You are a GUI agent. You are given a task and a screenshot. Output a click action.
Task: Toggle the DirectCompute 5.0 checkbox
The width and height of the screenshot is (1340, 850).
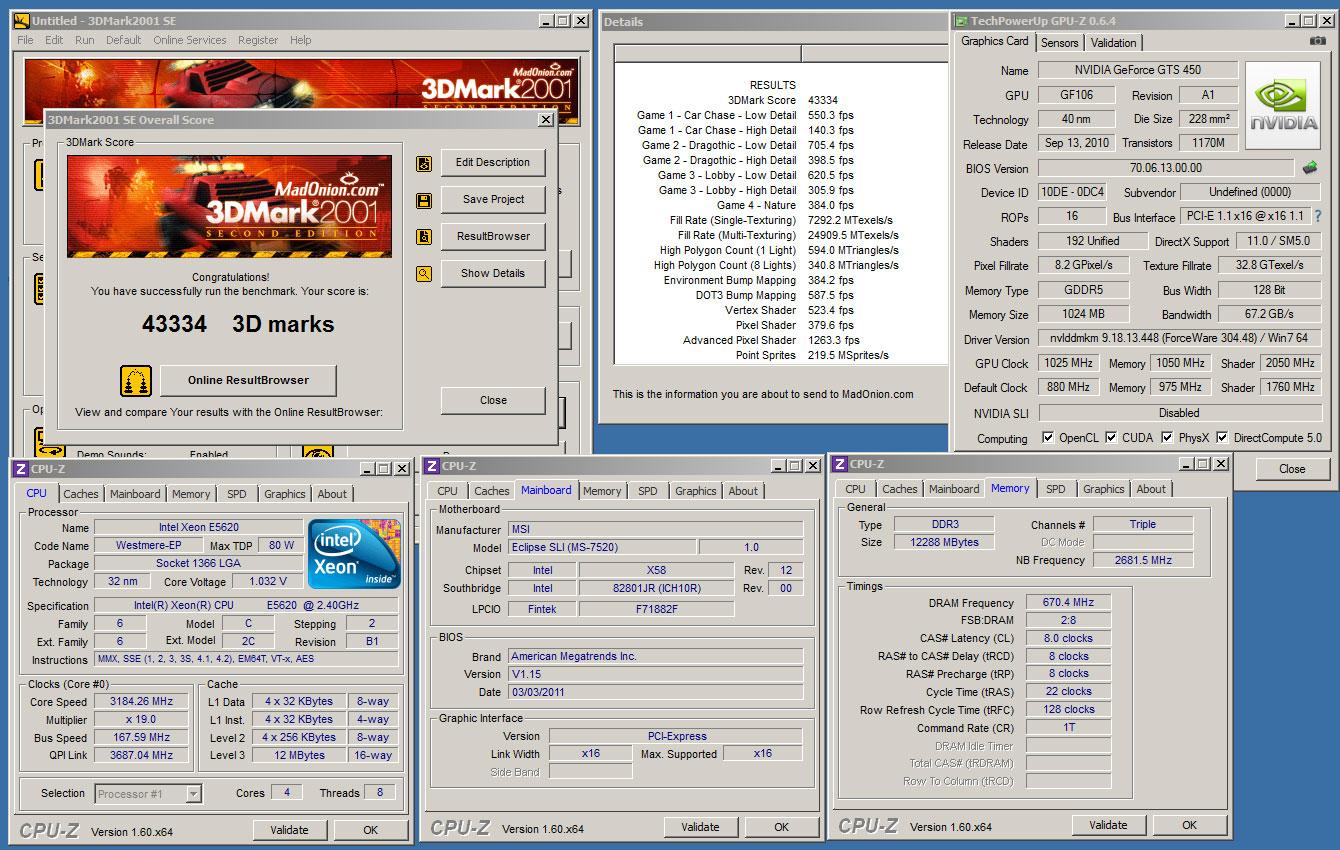[1222, 438]
